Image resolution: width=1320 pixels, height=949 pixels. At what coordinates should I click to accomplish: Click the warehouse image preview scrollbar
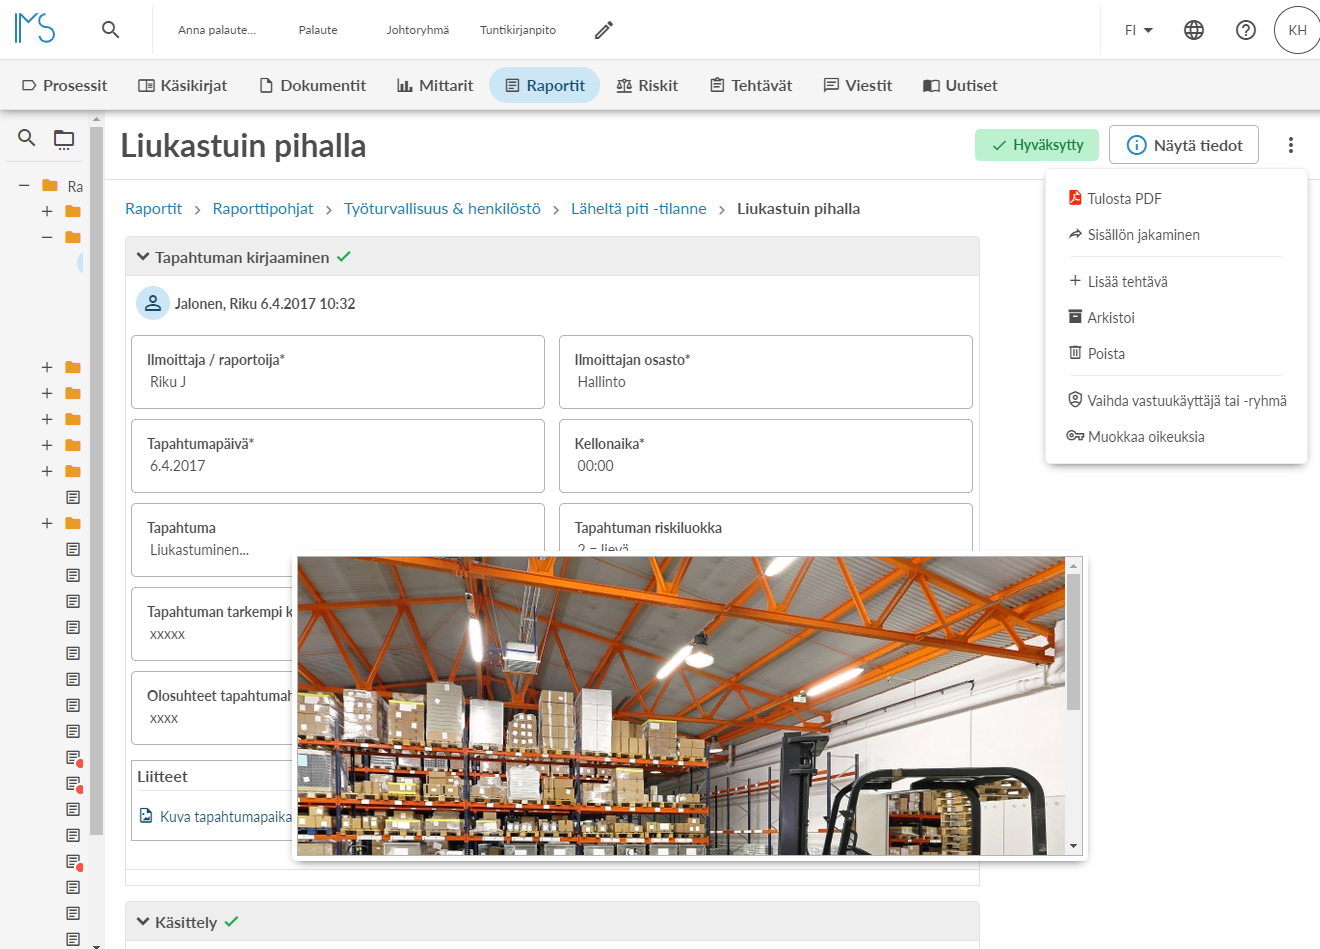click(x=1074, y=706)
